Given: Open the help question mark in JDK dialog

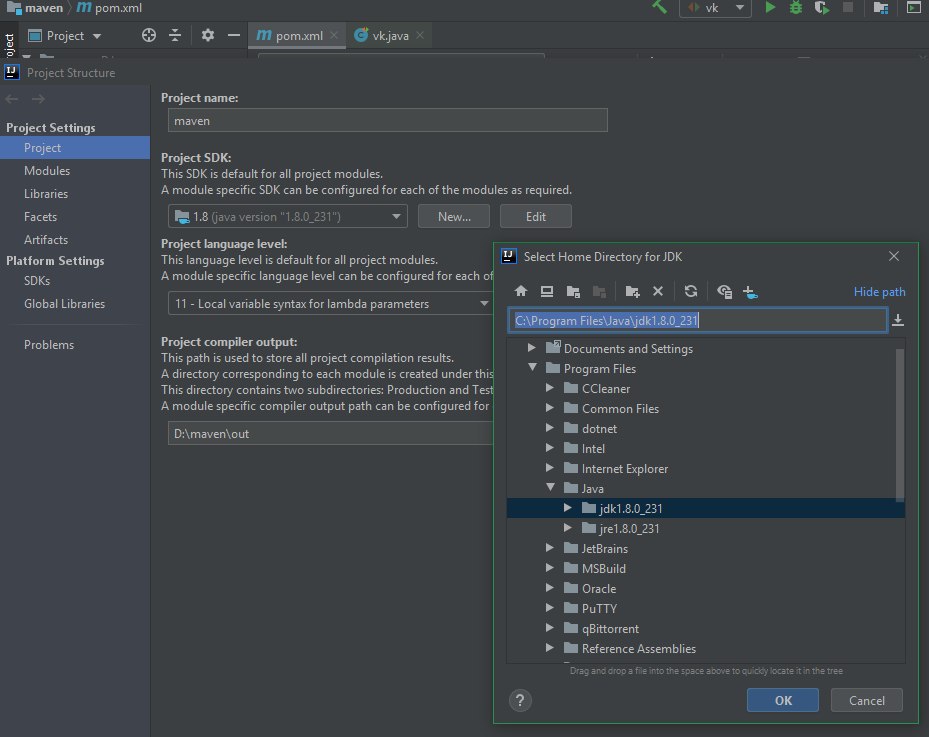Looking at the screenshot, I should coord(520,700).
